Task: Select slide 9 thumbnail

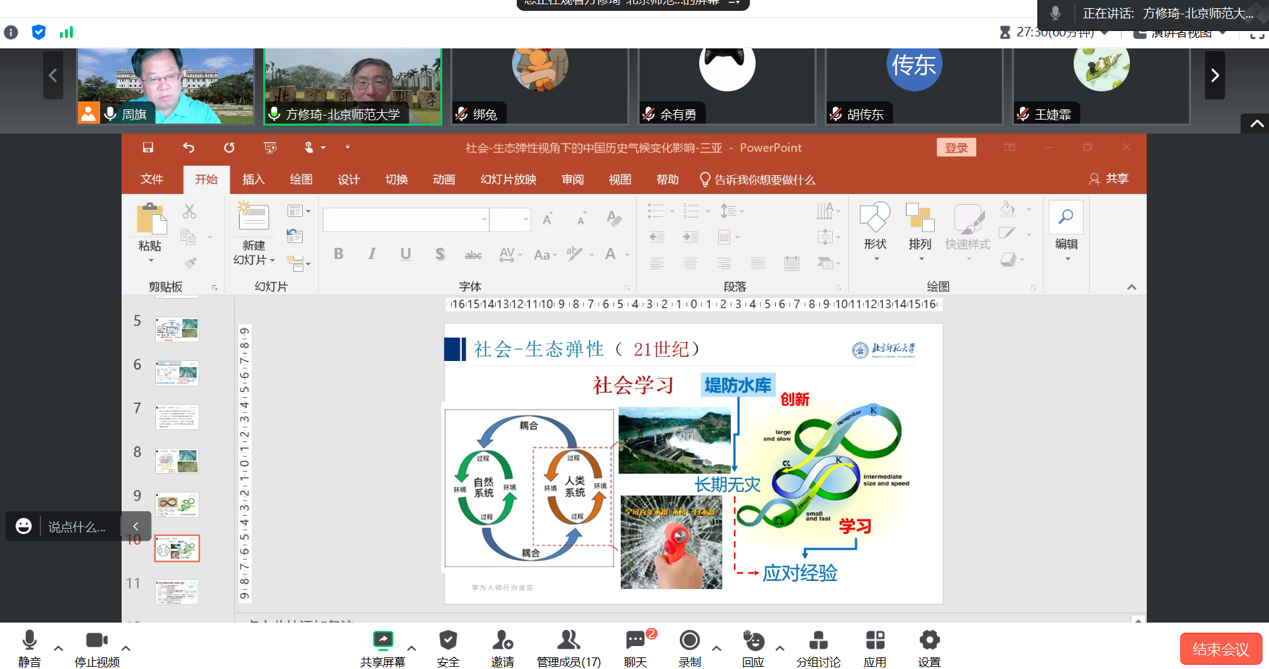Action: 177,504
